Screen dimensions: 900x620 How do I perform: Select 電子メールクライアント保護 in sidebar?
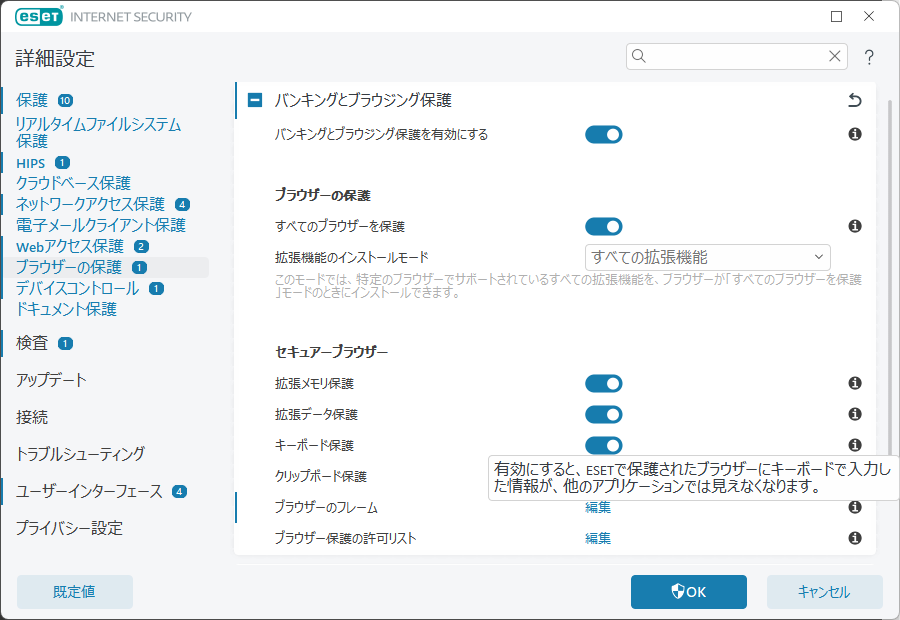[101, 225]
